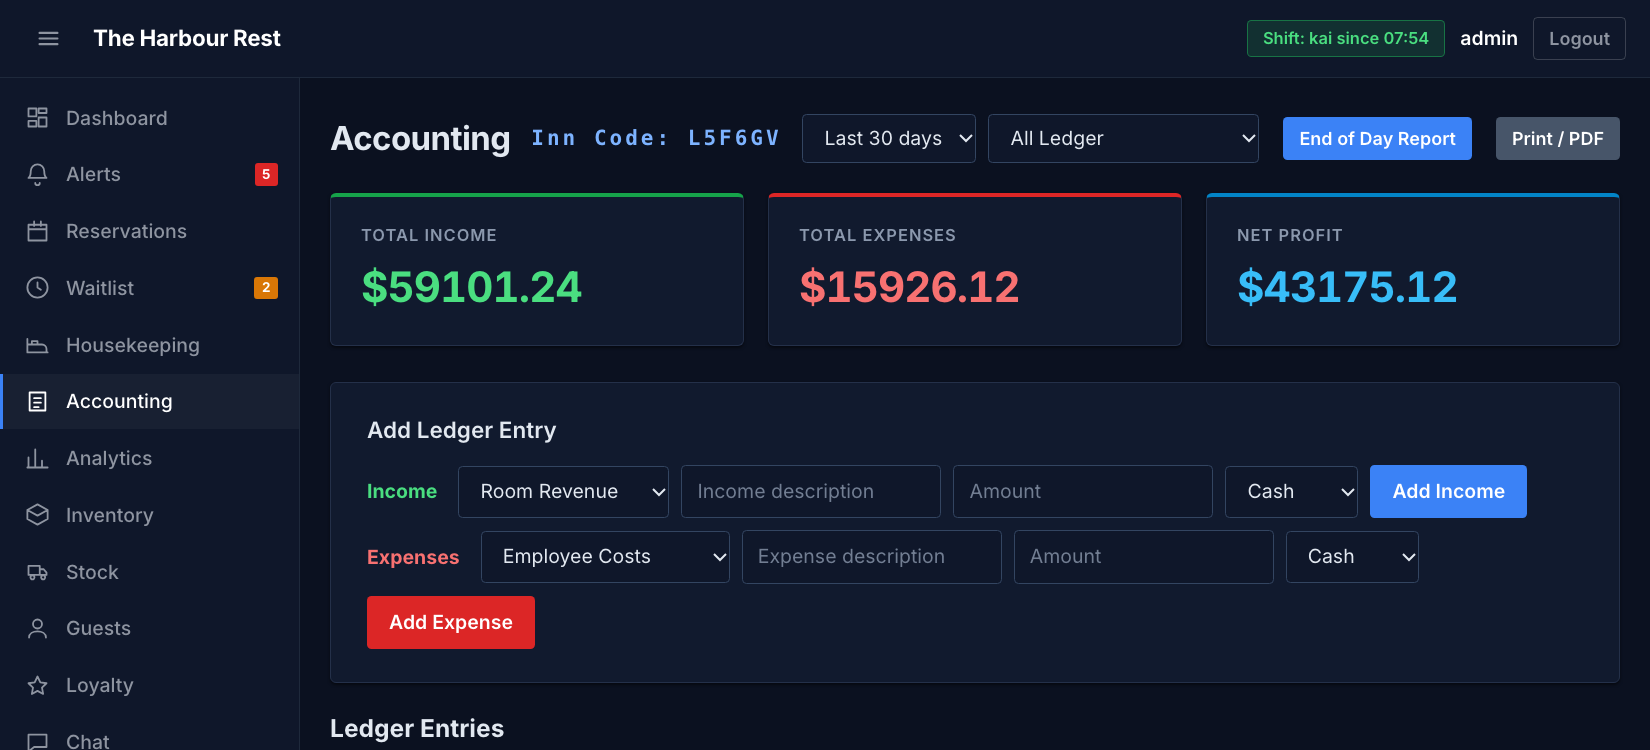1650x750 pixels.
Task: Click the red Add Expense button
Action: tap(451, 622)
